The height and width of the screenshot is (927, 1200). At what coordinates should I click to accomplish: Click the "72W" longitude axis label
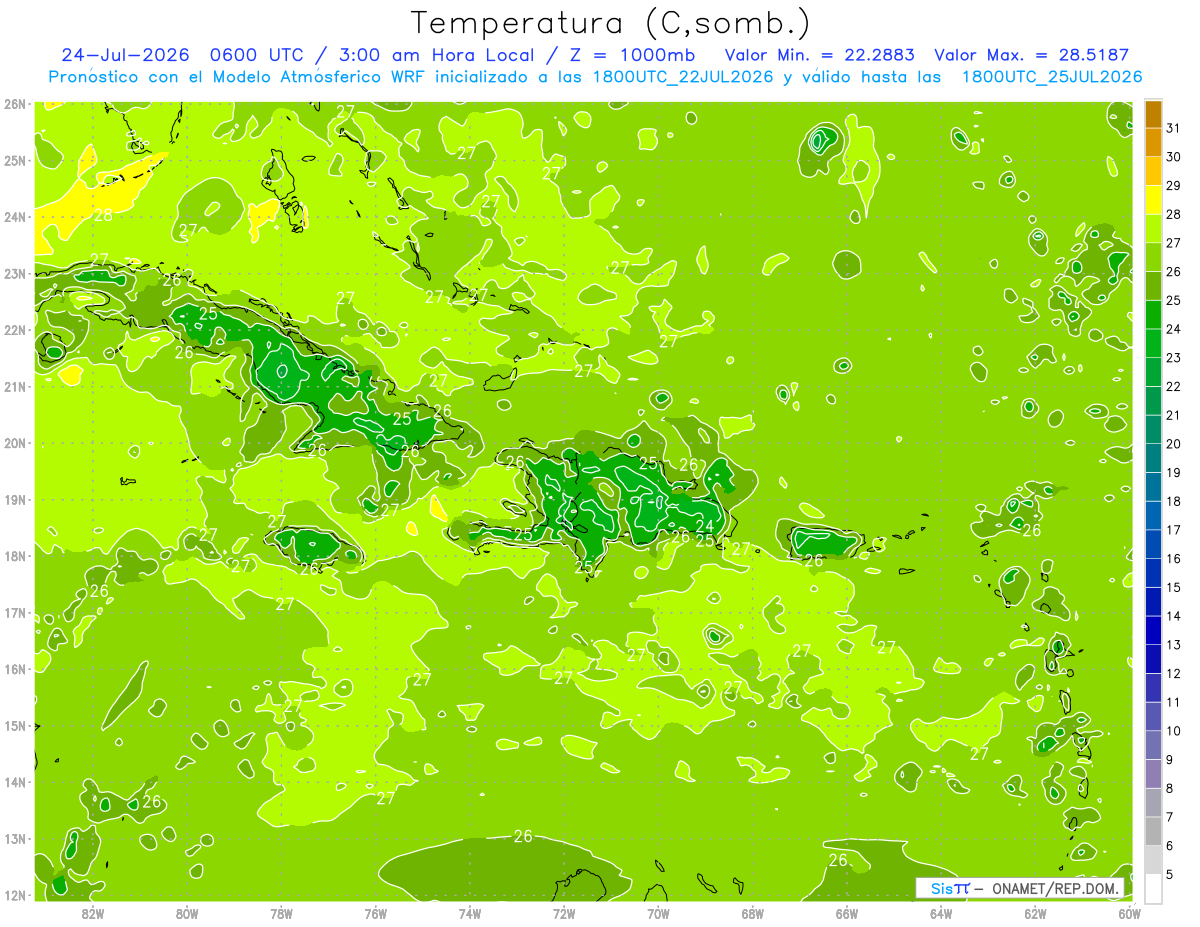[x=564, y=913]
